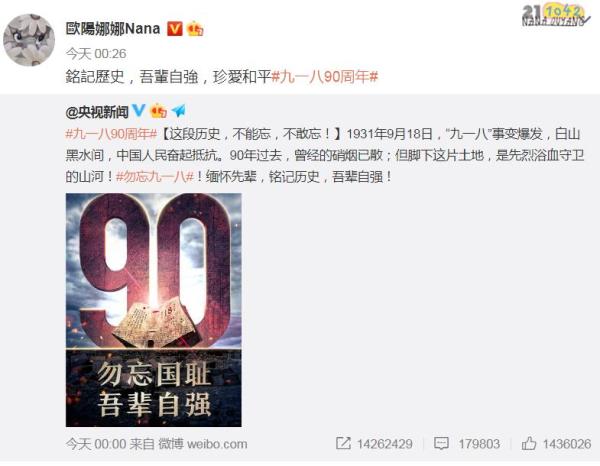Open hashtag #九一八90周年# in Nana's post
600x466 pixels.
[324, 77]
